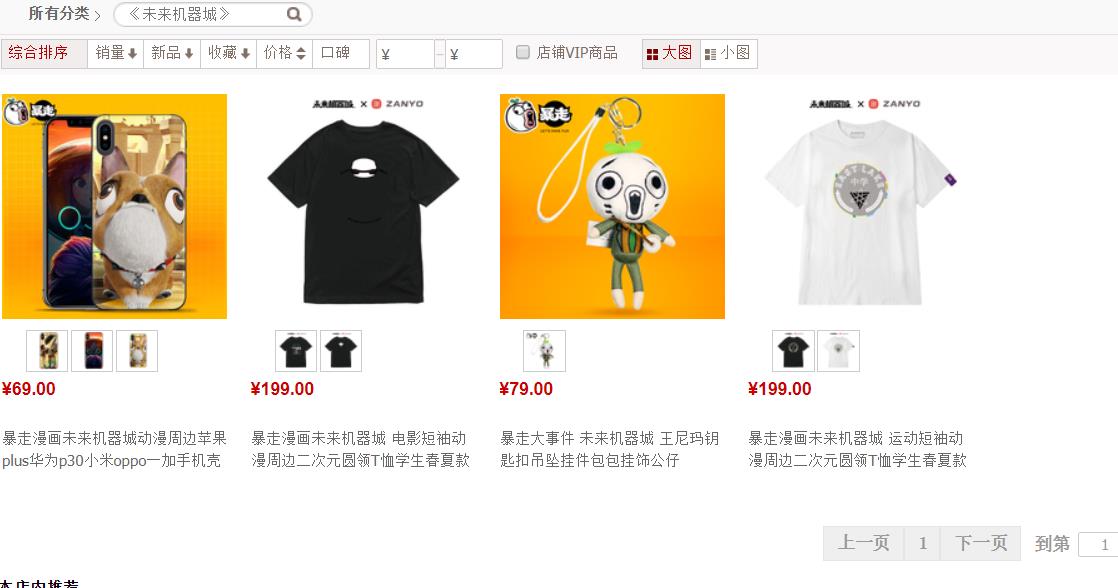Click maximum price input field
The image size is (1118, 588).
point(473,54)
